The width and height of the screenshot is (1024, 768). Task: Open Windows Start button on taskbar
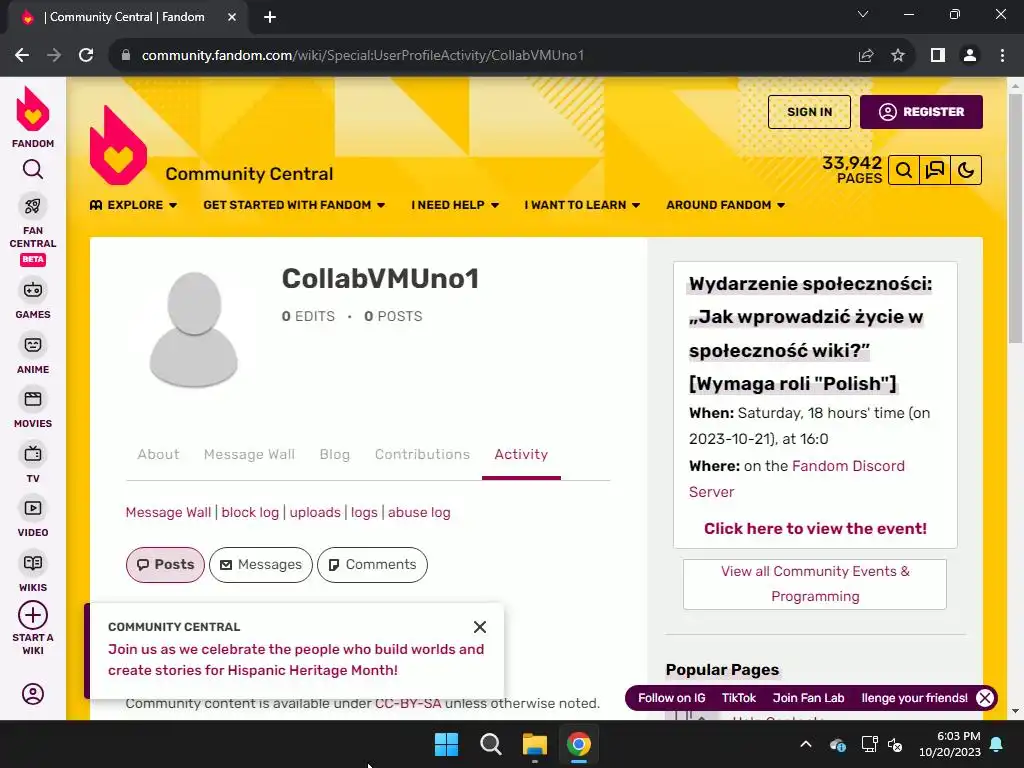coord(447,744)
